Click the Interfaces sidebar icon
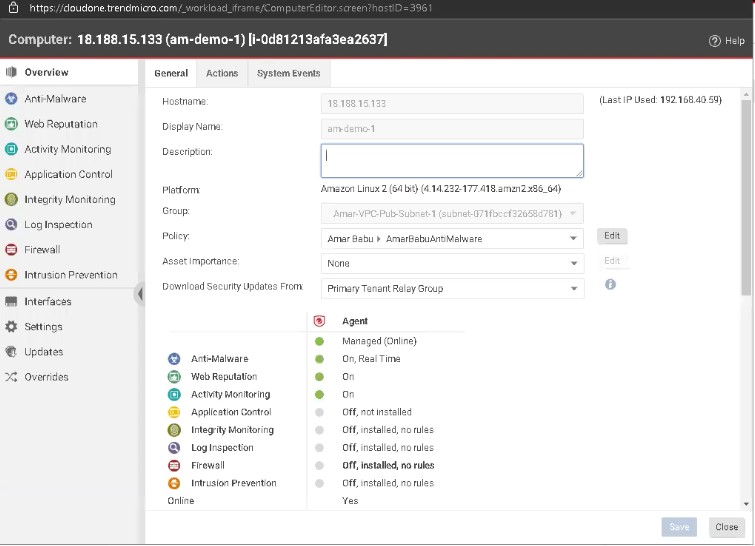 tap(11, 301)
